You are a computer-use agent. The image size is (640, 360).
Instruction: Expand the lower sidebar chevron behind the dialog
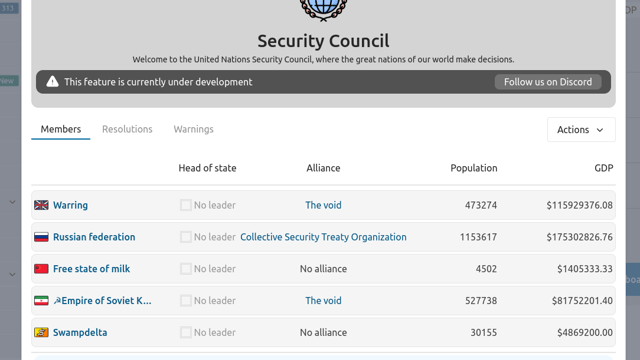click(12, 274)
